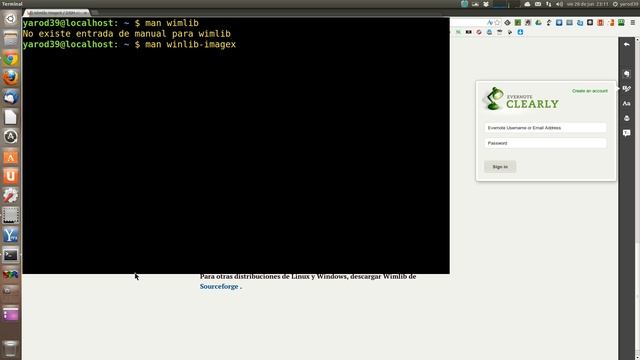This screenshot has width=640, height=360.
Task: Click the Clearly back arrow icon
Action: (627, 44)
